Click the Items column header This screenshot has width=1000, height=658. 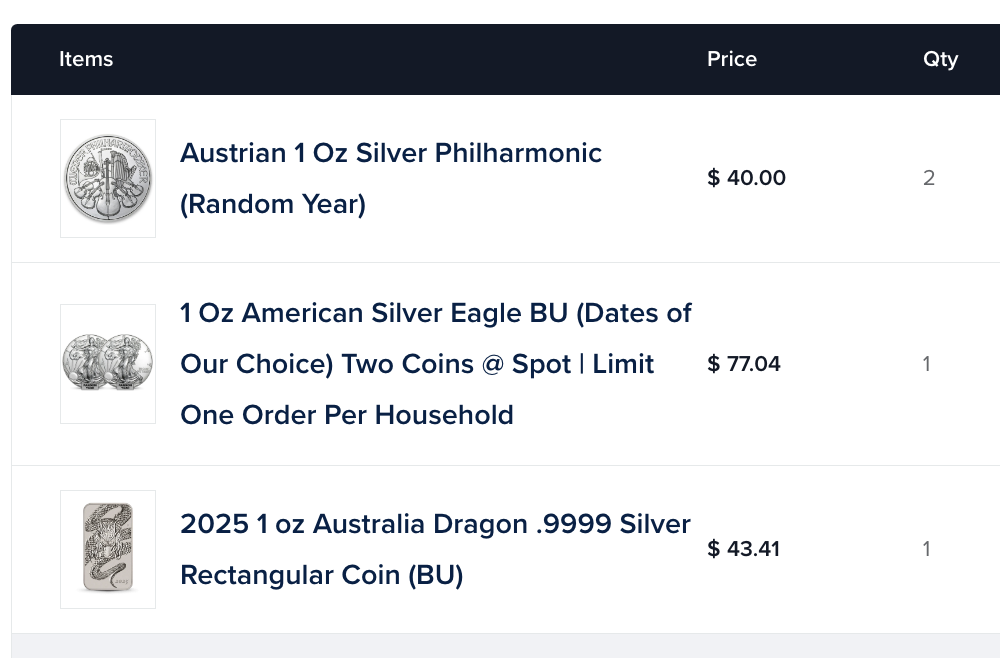[x=86, y=59]
